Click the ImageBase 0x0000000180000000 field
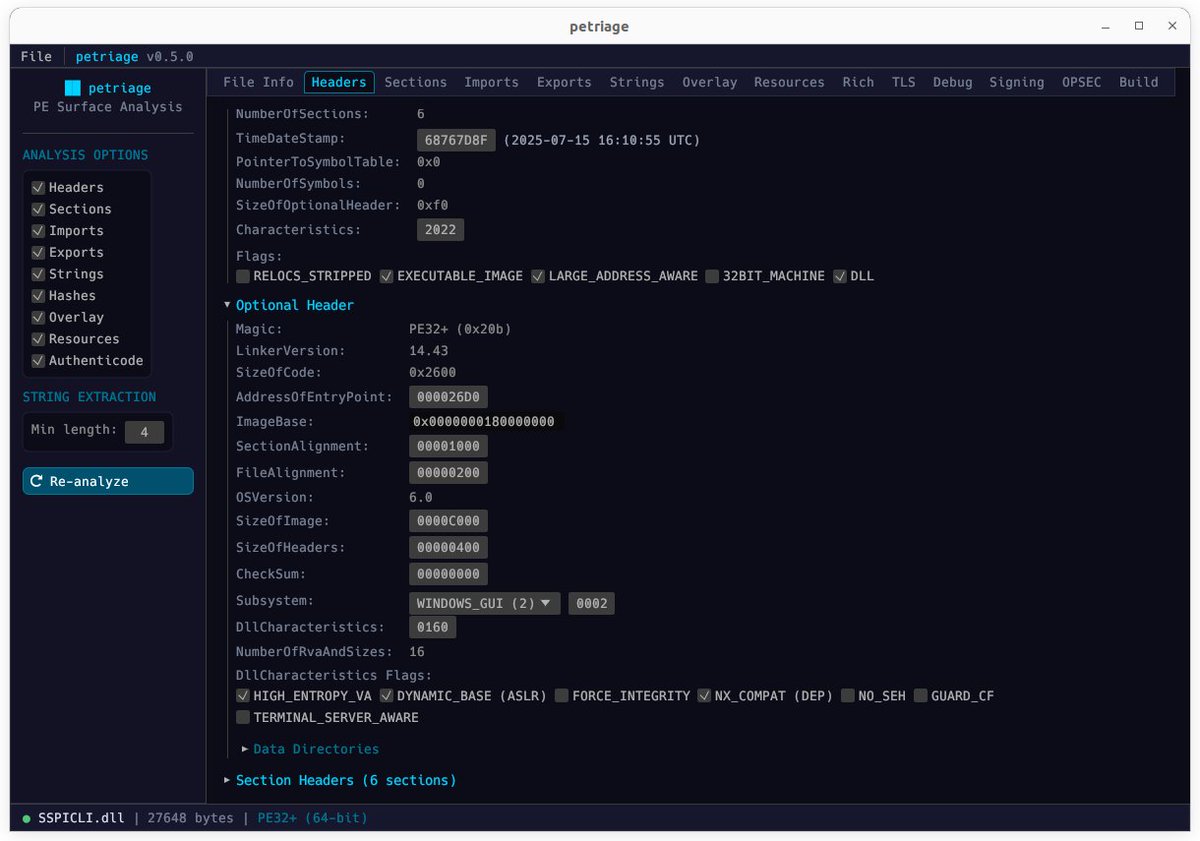 click(484, 422)
